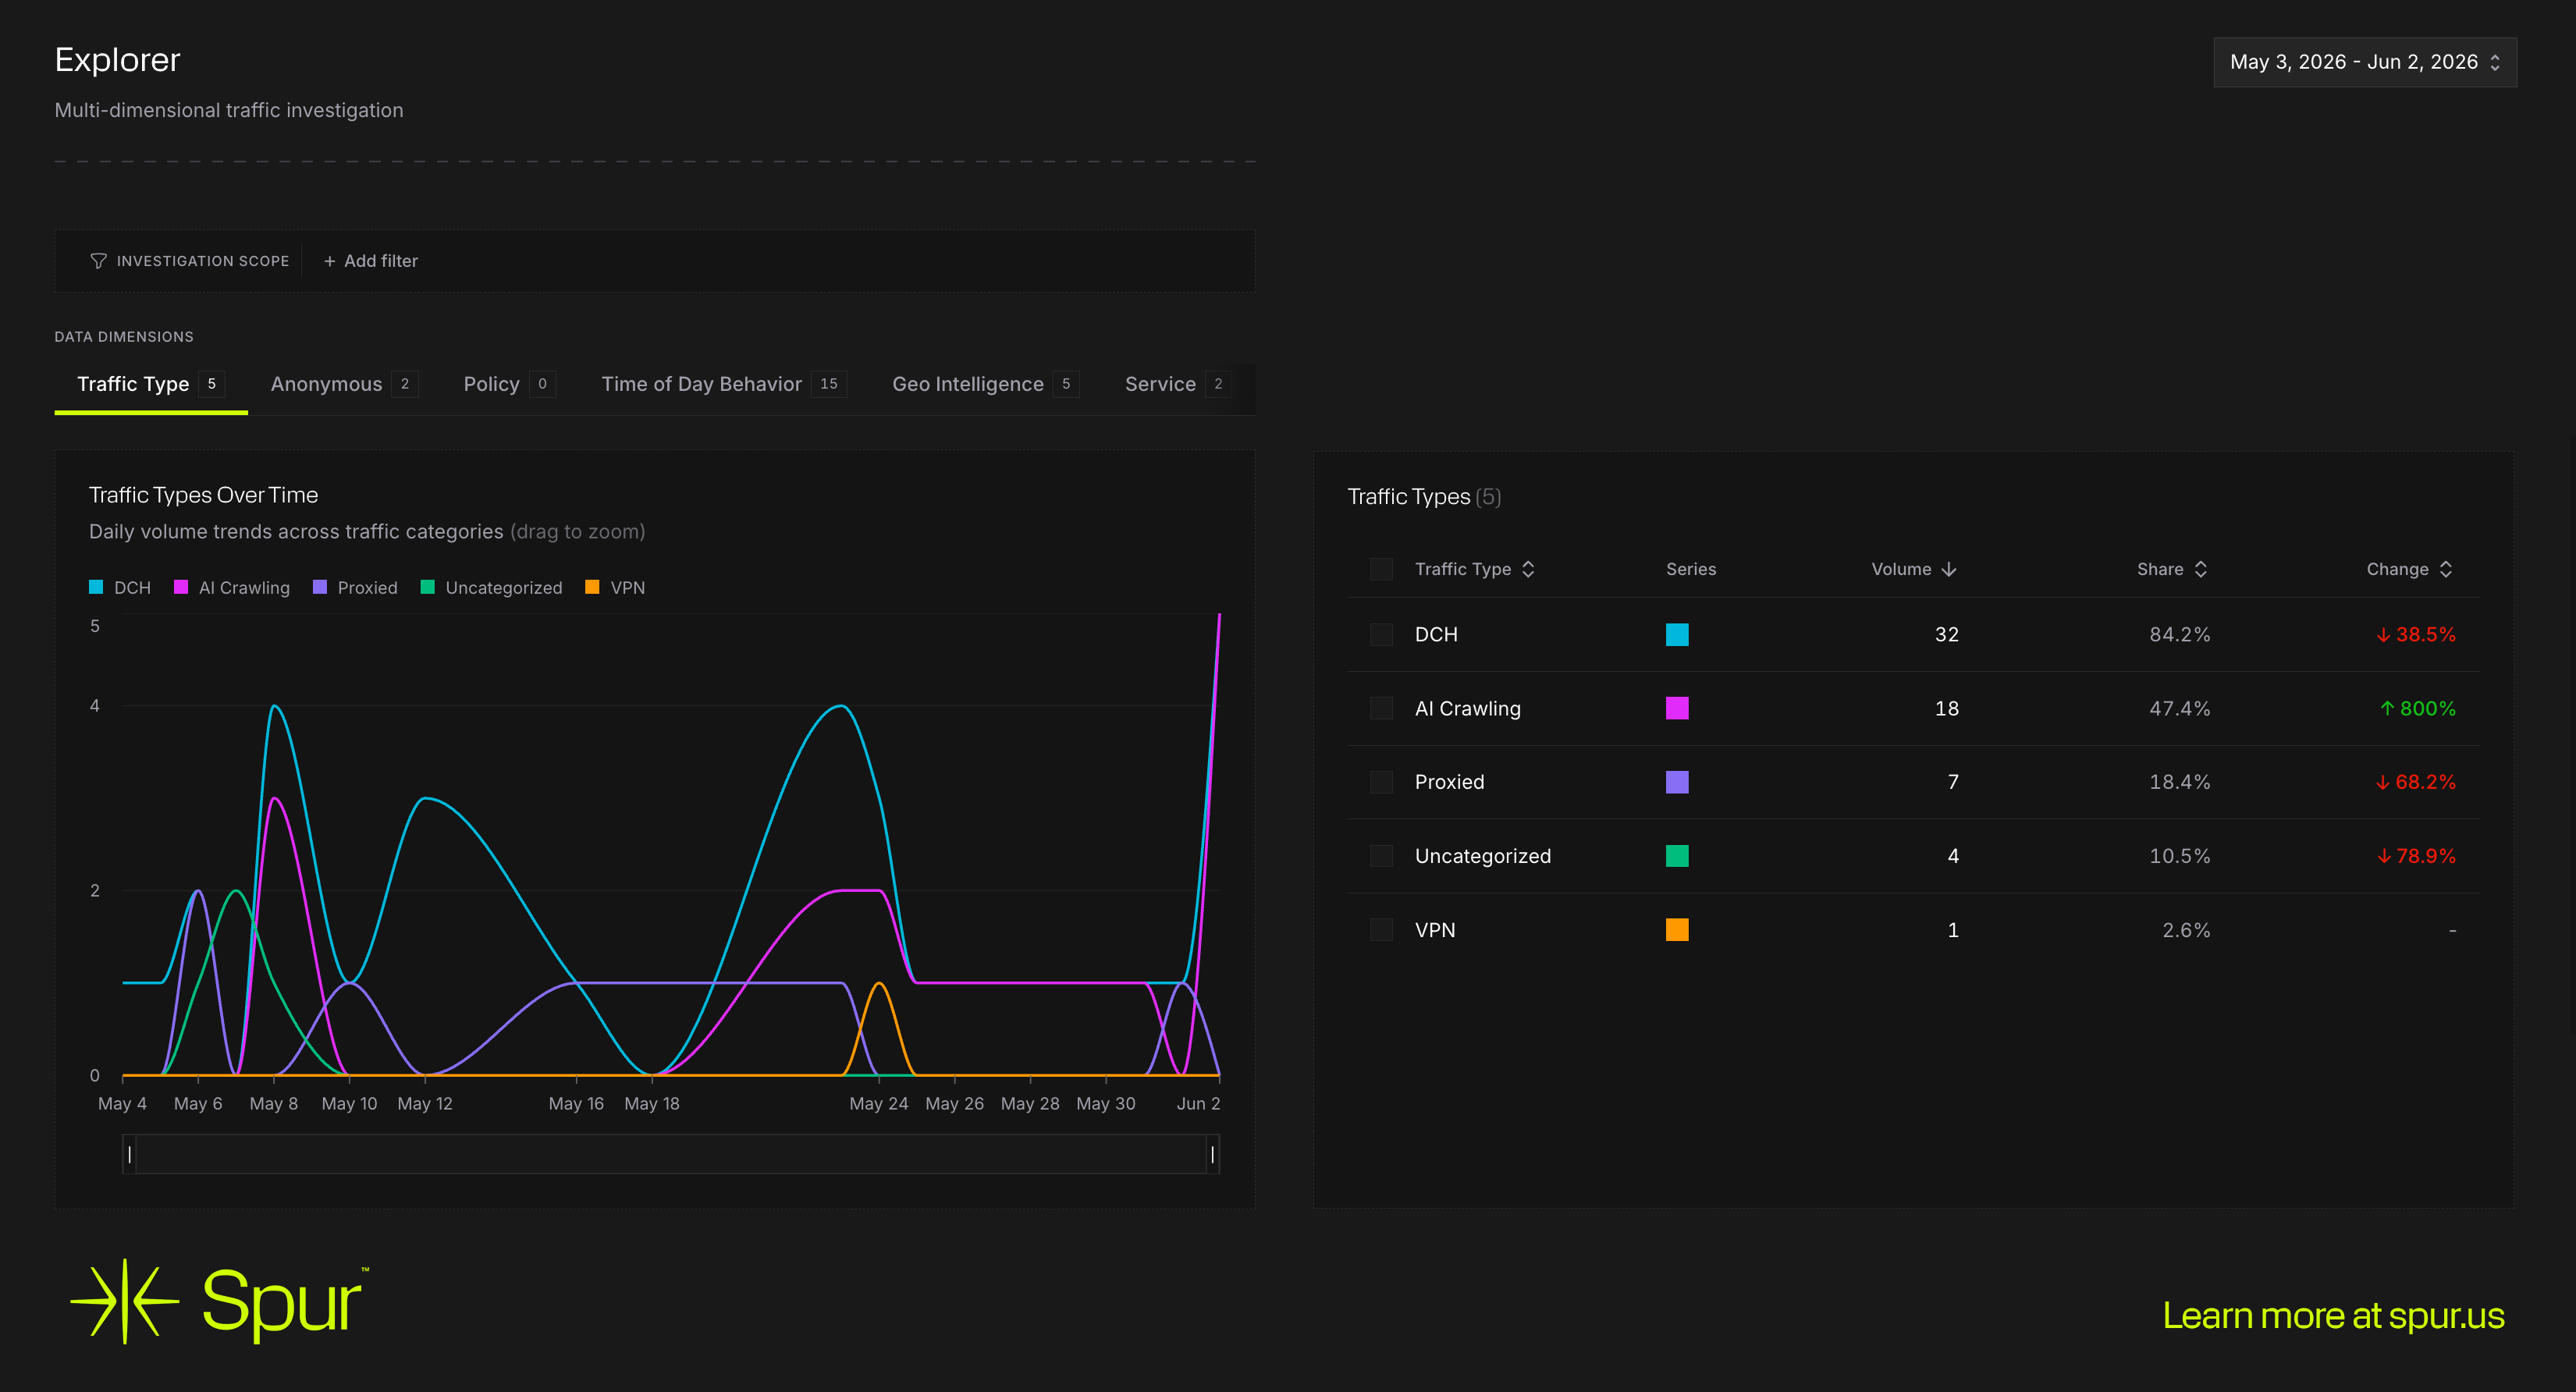Click the VPN orange series swatch
The image size is (2576, 1392).
pyautogui.click(x=1677, y=930)
